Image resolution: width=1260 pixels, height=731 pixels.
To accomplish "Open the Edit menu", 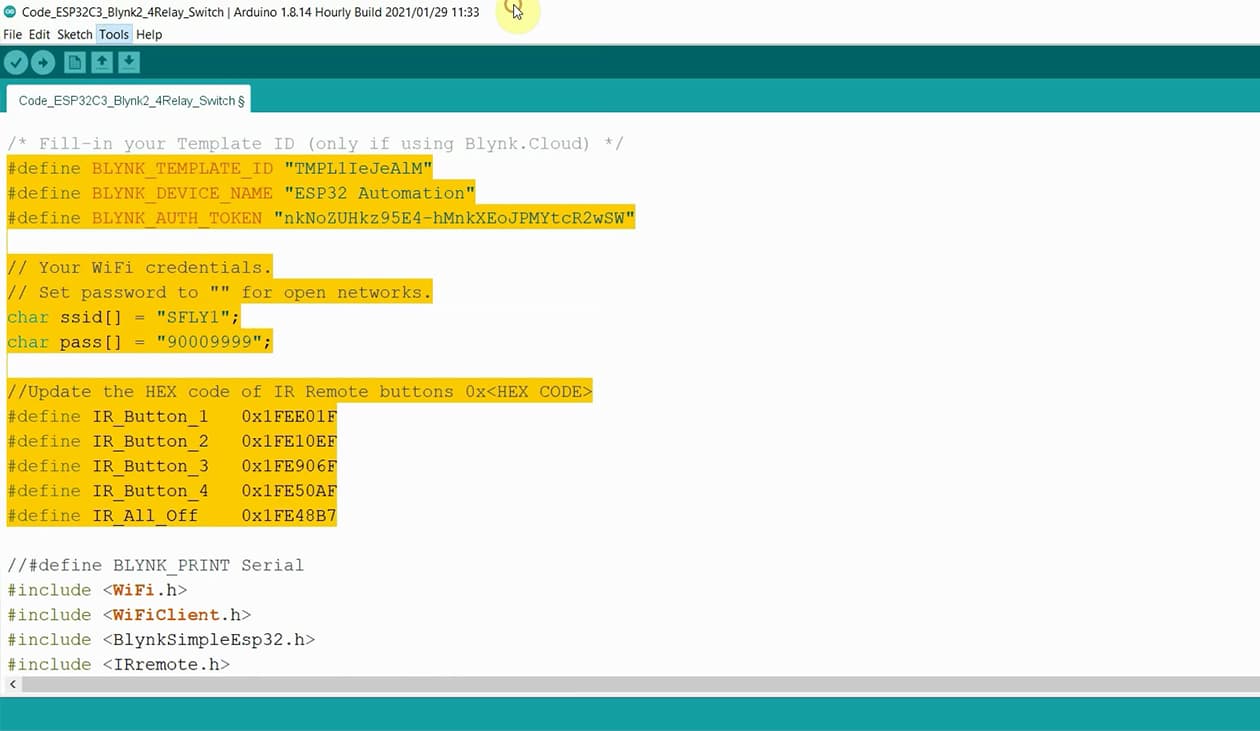I will tap(38, 34).
